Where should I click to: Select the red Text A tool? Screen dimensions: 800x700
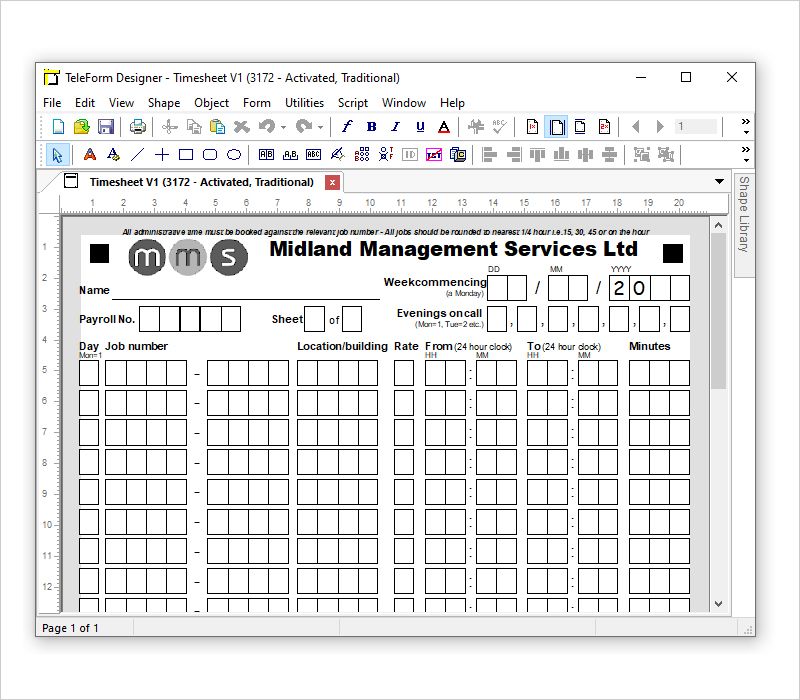[x=90, y=154]
